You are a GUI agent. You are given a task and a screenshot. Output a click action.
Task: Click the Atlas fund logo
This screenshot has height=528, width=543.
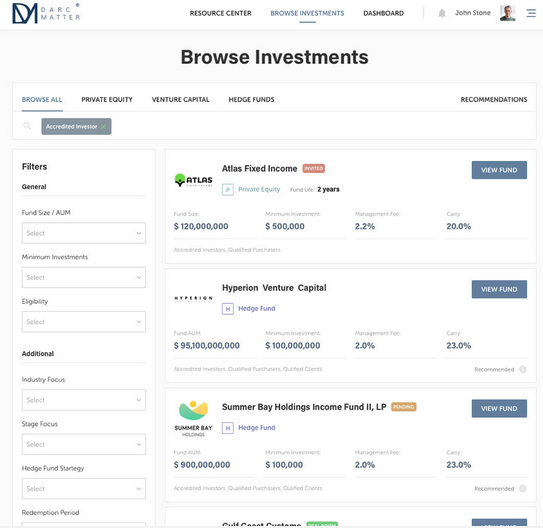193,180
